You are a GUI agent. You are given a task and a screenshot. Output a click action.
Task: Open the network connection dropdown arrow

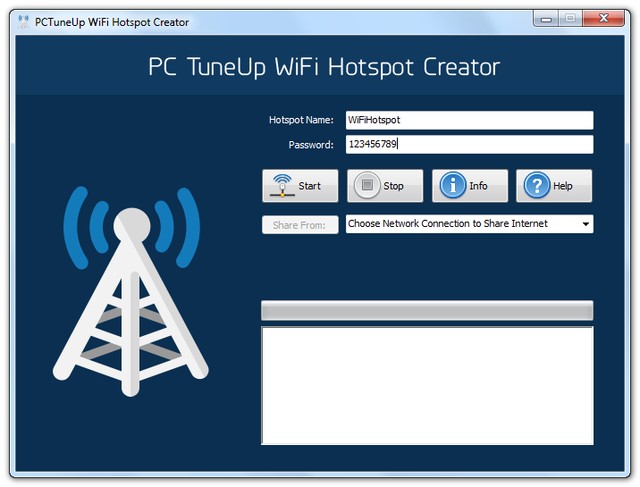[586, 224]
